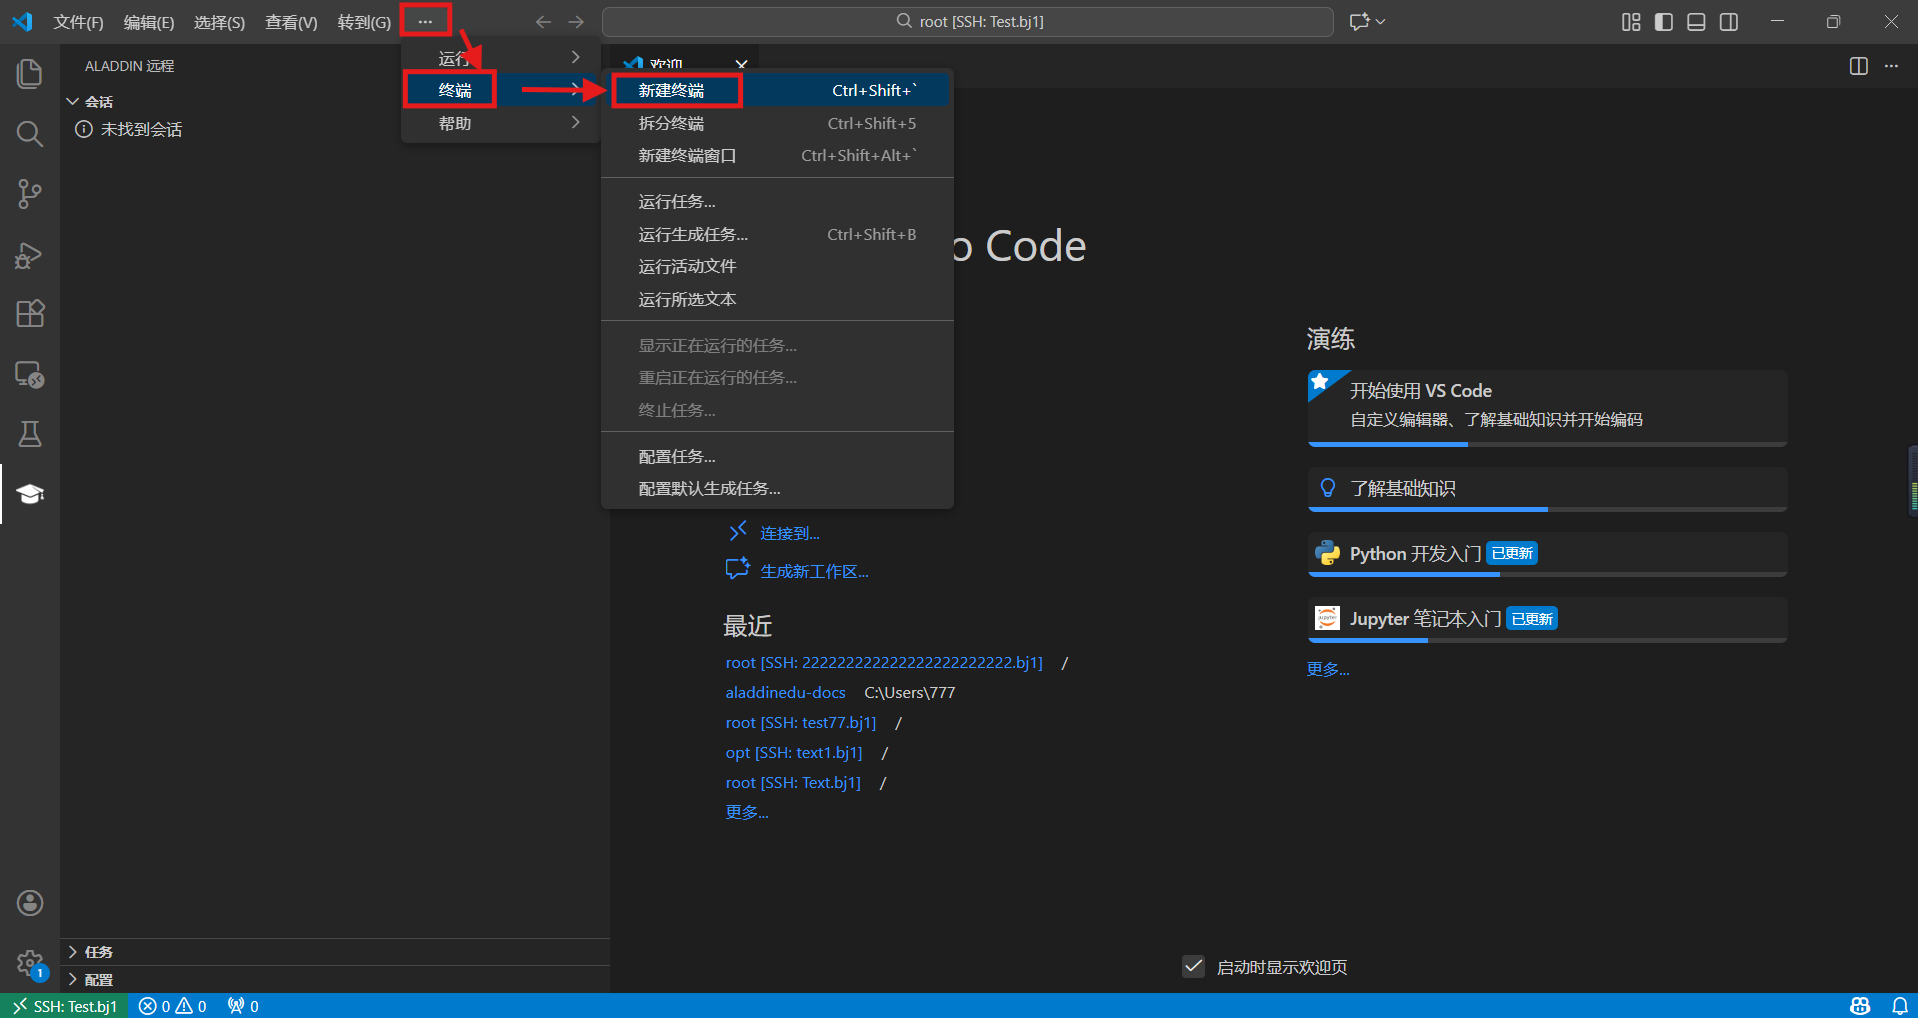Open the Testing flask icon
The image size is (1918, 1018).
point(30,434)
